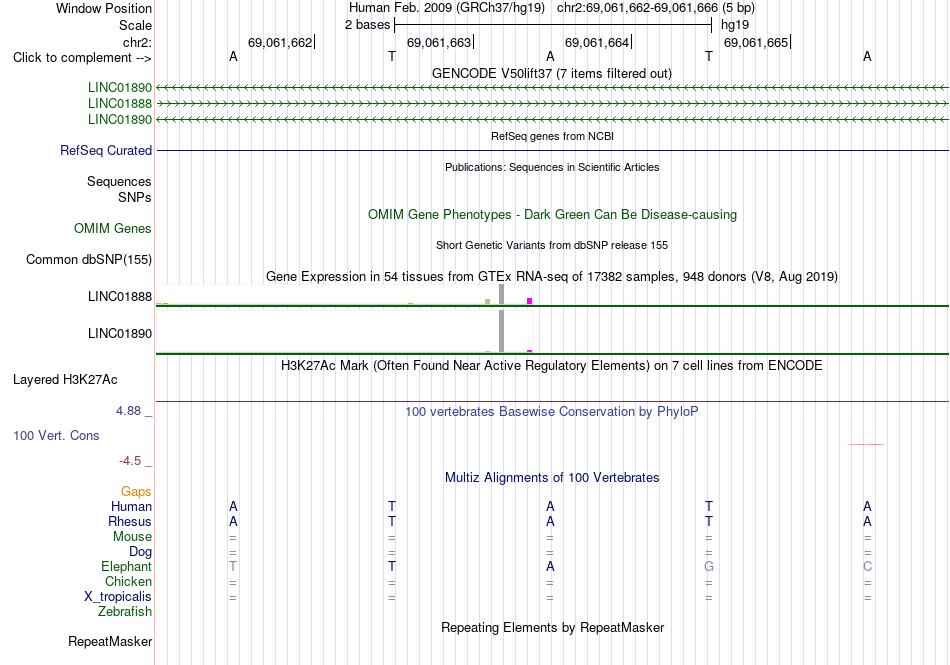
Task: Click the LINC01890 label in the GTEx track
Action: tap(120, 334)
